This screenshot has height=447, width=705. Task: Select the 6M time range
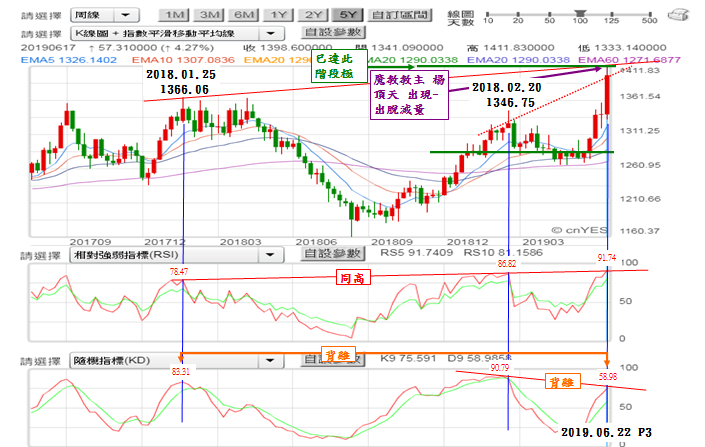pos(244,15)
